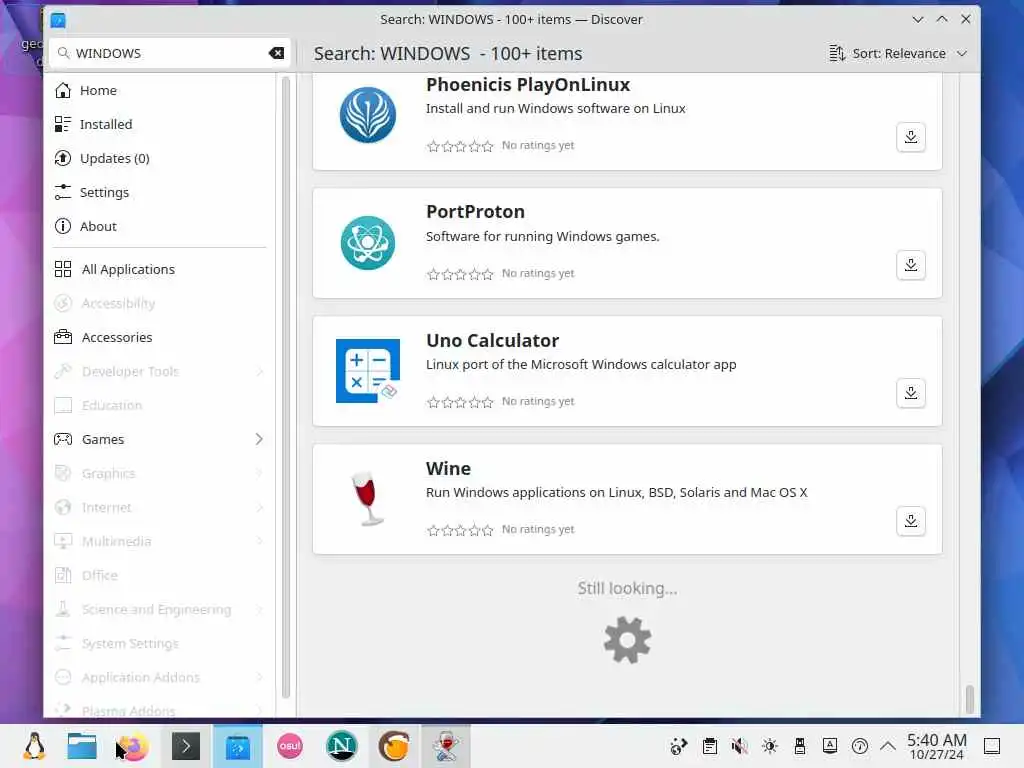Expand the Internet category chevron
The width and height of the screenshot is (1024, 768).
pyautogui.click(x=259, y=507)
